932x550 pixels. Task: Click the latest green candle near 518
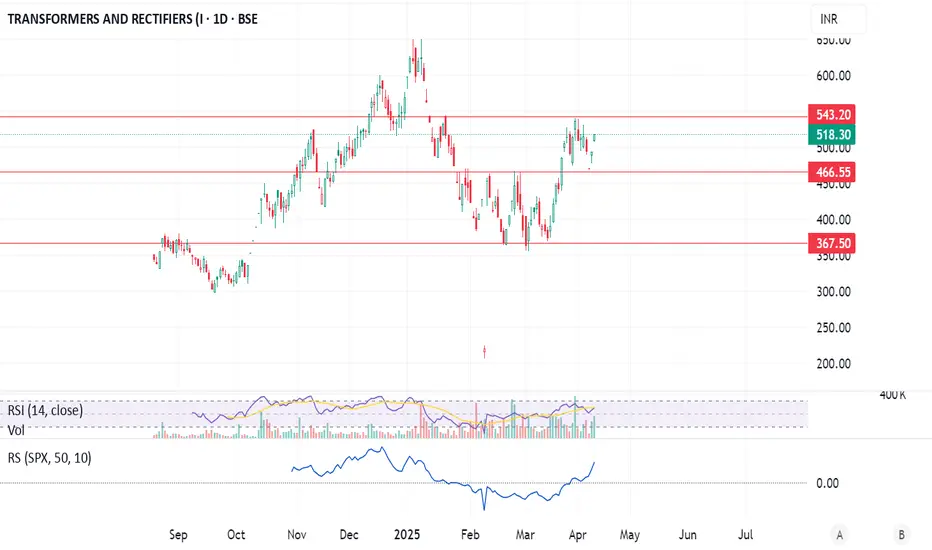coord(594,137)
